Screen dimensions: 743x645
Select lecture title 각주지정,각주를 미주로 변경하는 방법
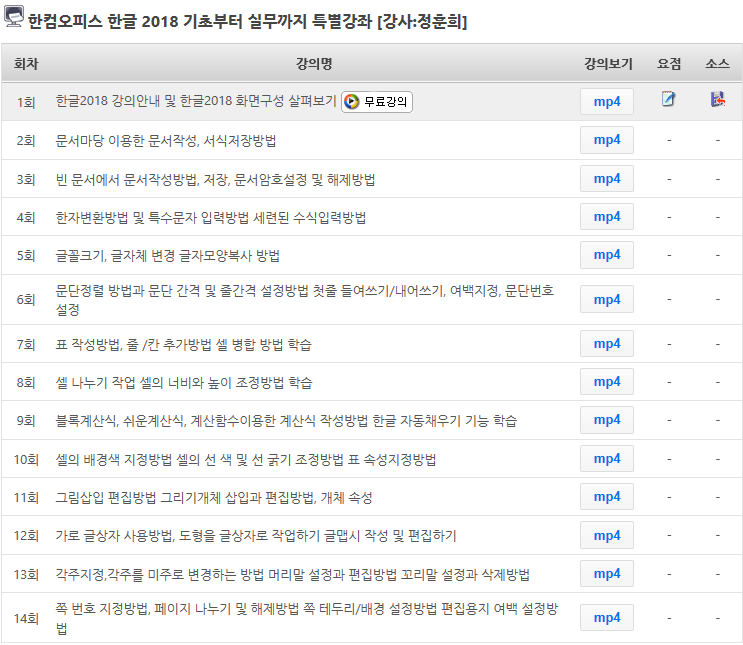click(x=159, y=575)
